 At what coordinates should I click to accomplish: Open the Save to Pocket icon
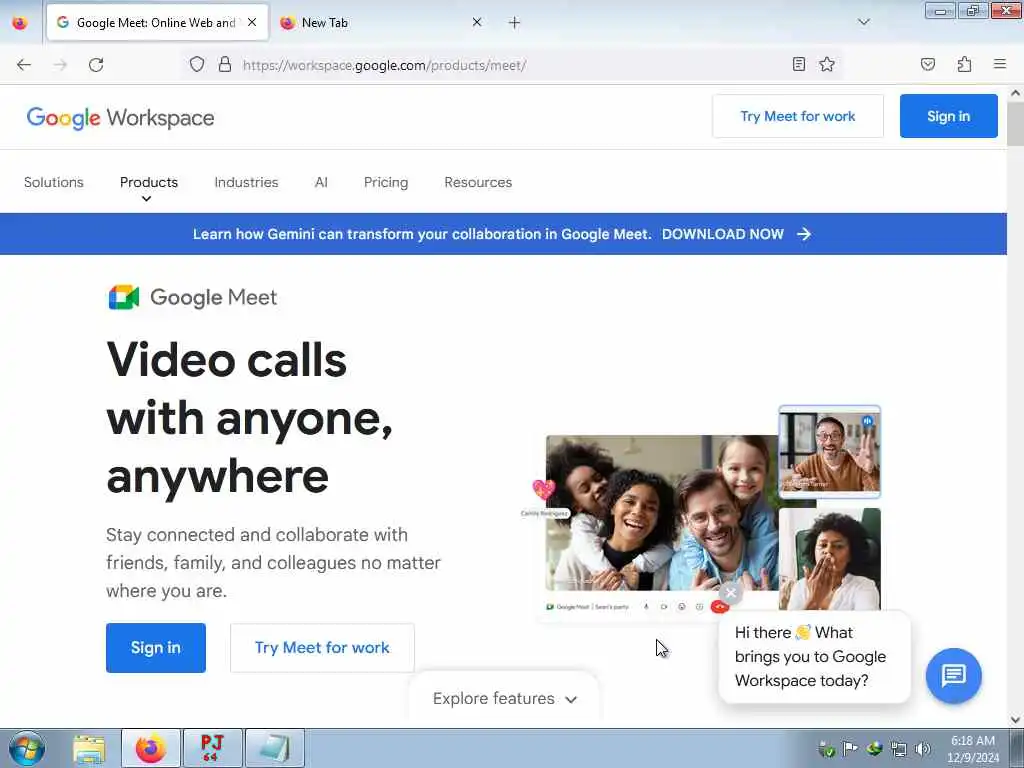point(927,64)
